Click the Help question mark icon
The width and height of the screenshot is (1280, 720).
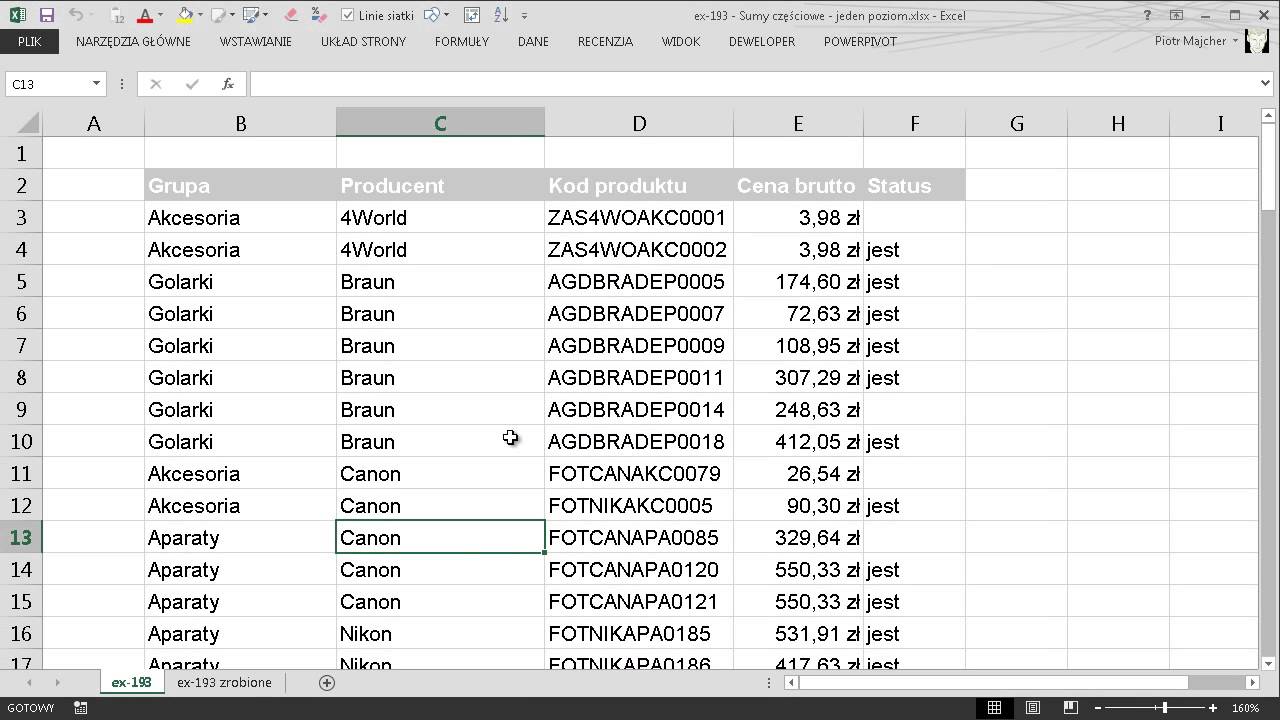pyautogui.click(x=1147, y=15)
